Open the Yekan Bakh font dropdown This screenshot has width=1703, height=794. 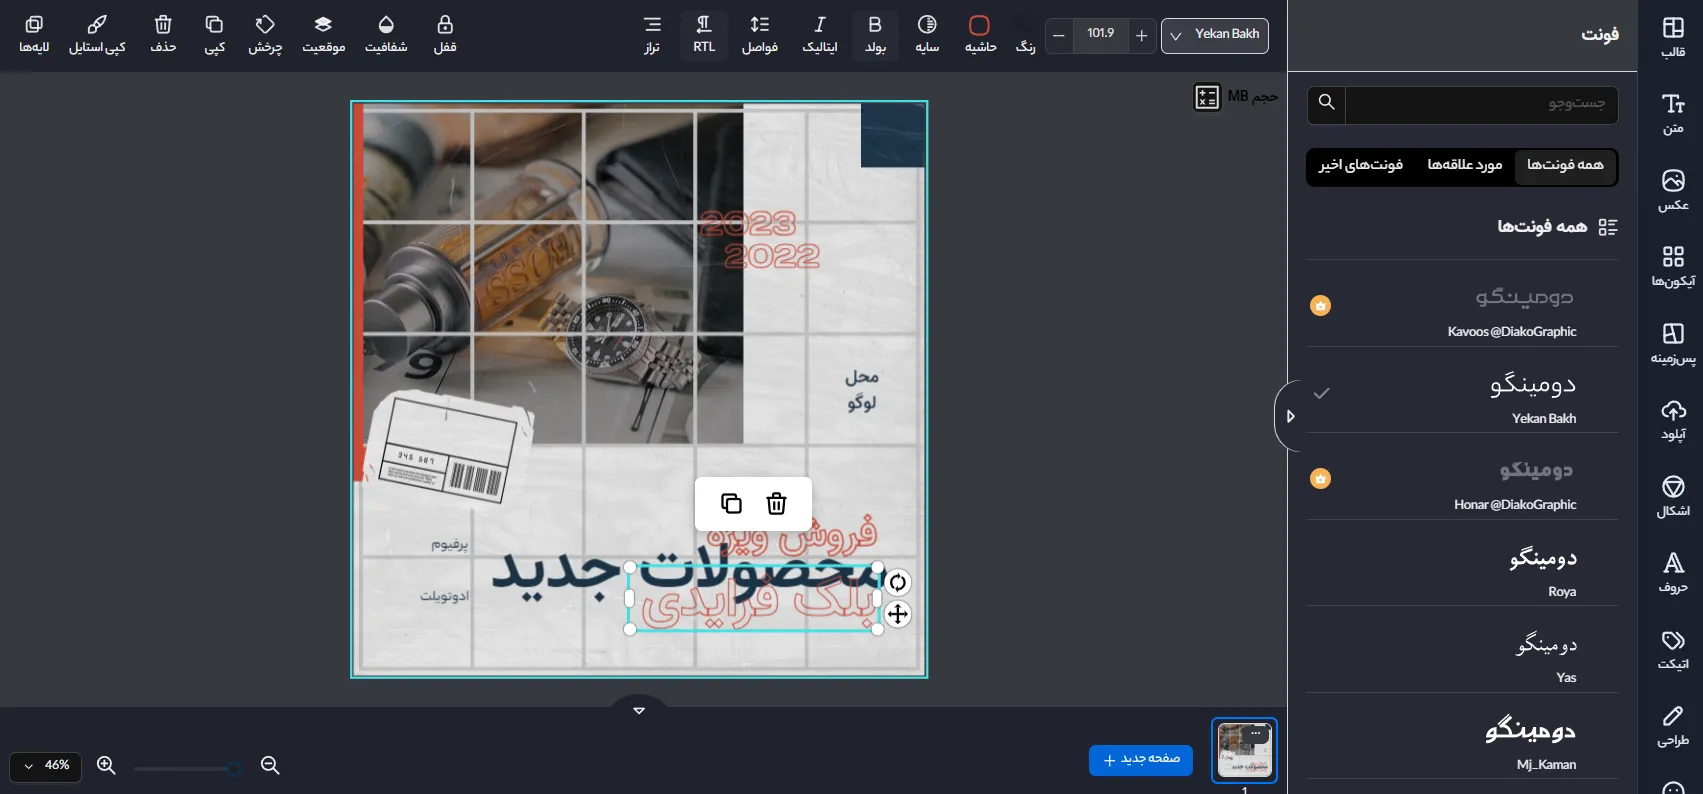tap(1215, 35)
